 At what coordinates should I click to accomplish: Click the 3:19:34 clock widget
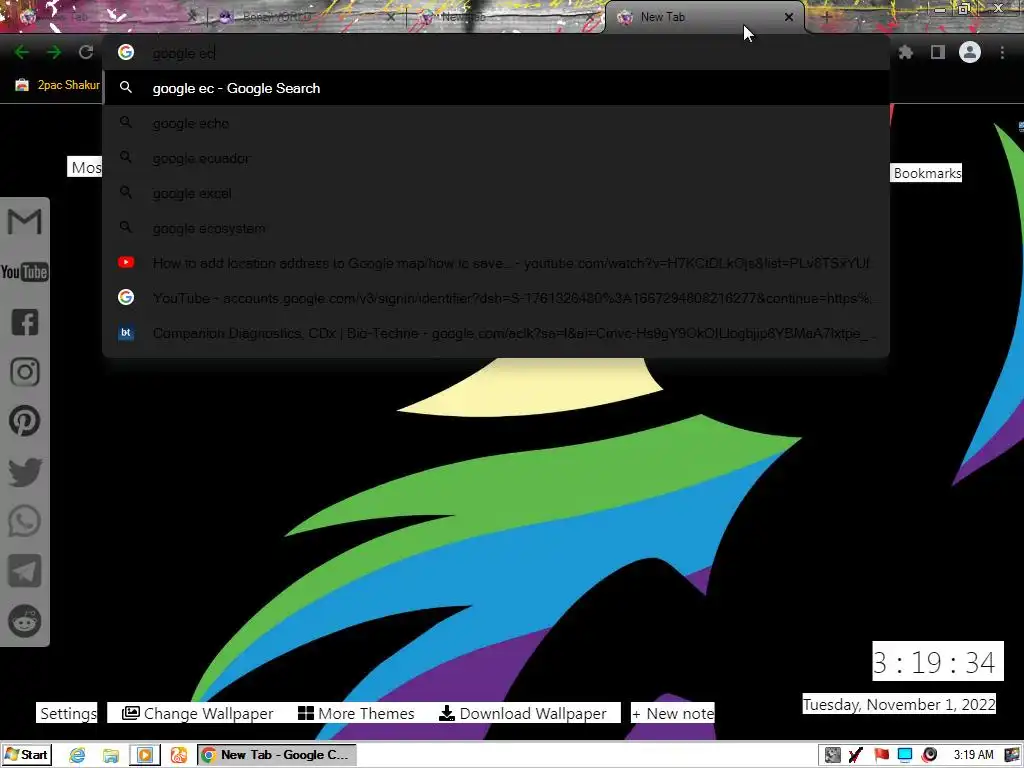pos(938,662)
